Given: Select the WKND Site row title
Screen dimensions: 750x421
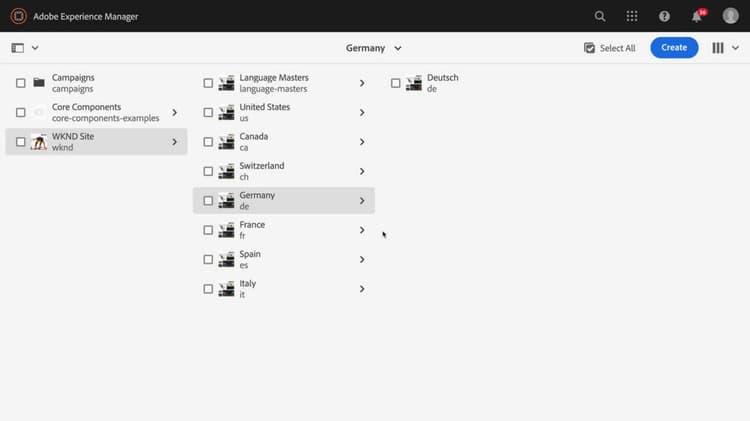Looking at the screenshot, I should [73, 136].
